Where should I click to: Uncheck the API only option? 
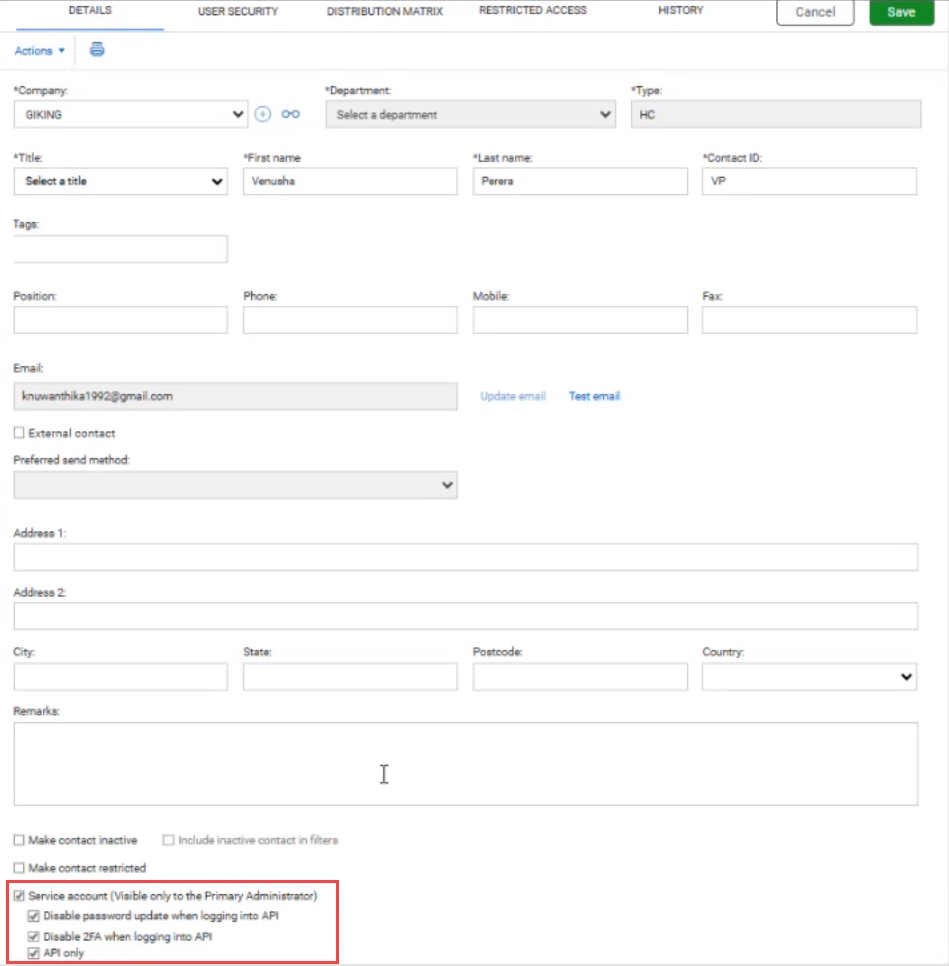(34, 953)
